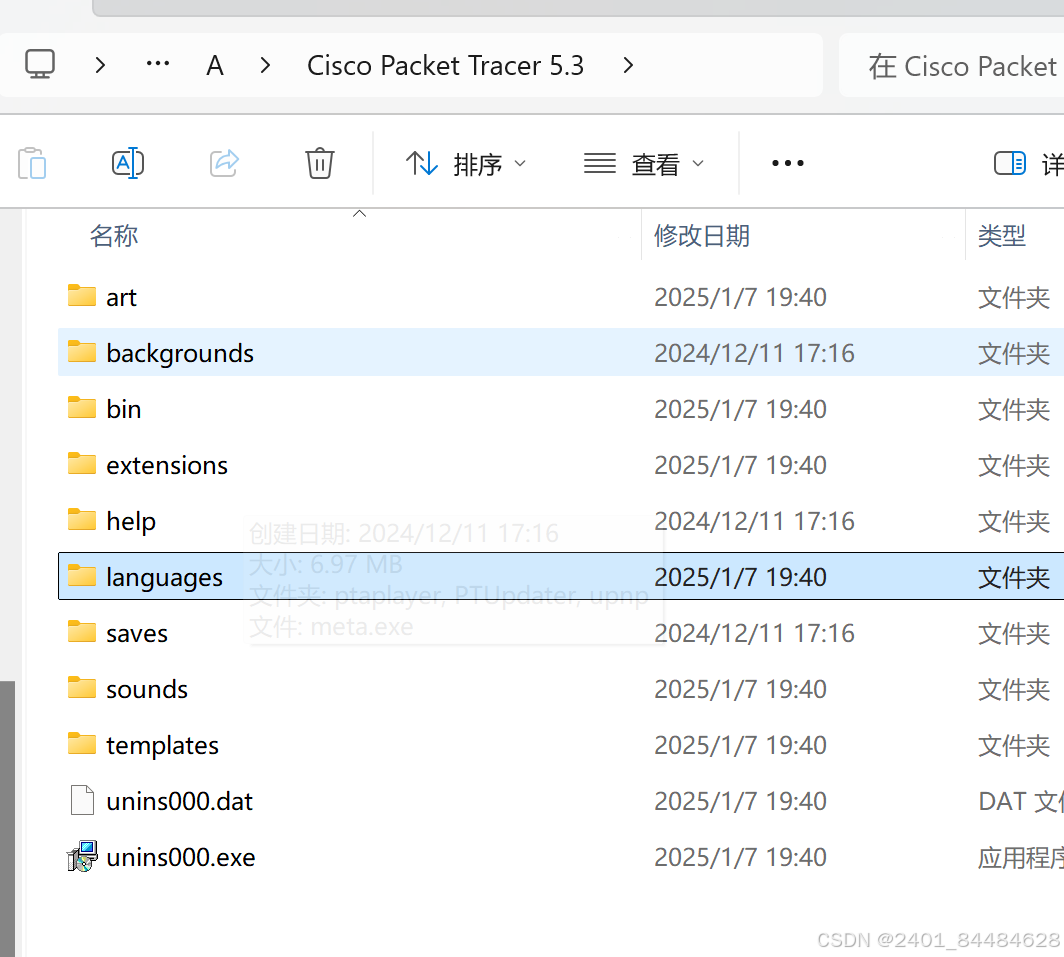Click the languages row 文件夹 type cell
This screenshot has height=957, width=1064.
click(x=1014, y=578)
